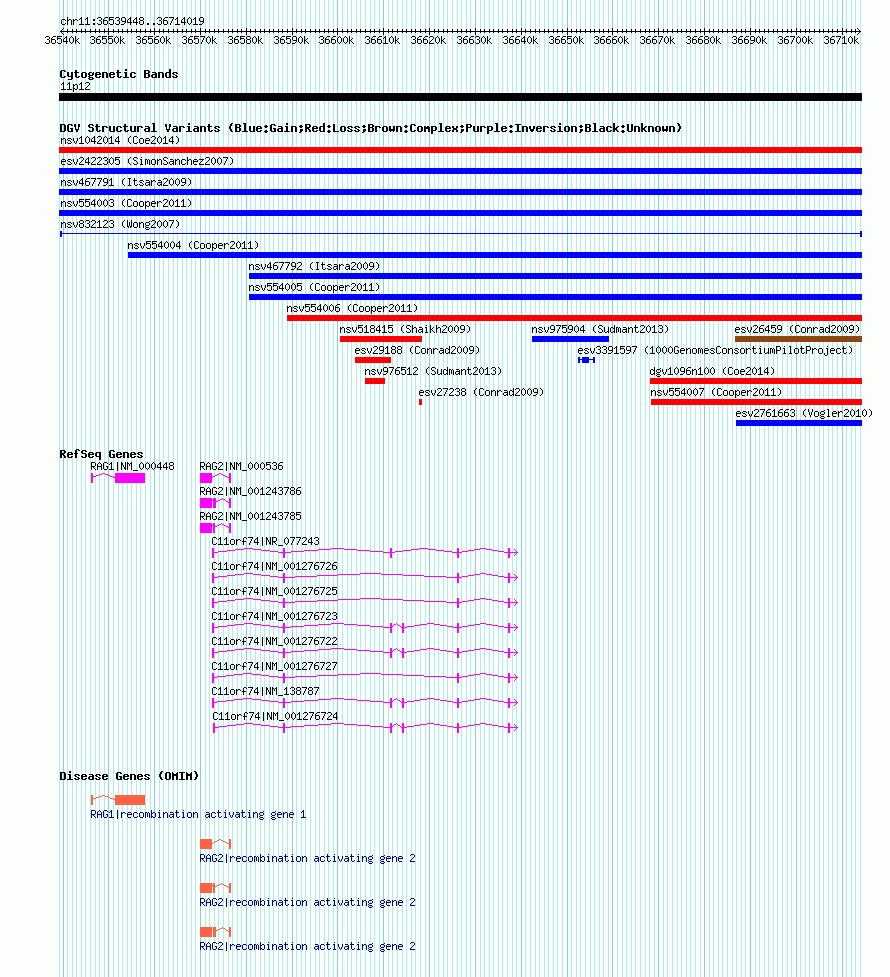The height and width of the screenshot is (977, 890).
Task: Click the small blue esv3391597 variant glyph
Action: point(586,360)
